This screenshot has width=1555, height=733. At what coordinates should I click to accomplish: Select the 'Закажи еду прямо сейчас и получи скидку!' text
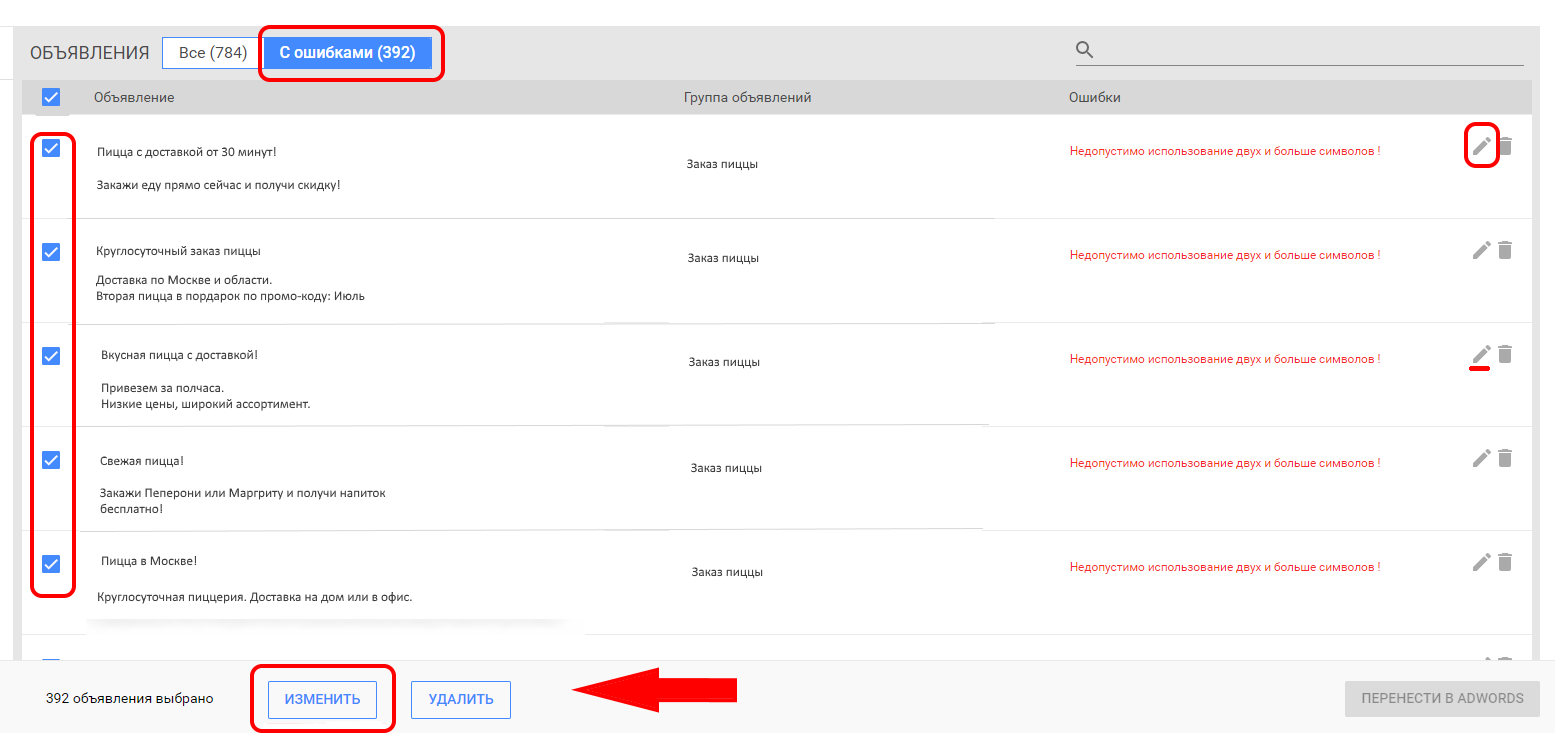click(219, 185)
